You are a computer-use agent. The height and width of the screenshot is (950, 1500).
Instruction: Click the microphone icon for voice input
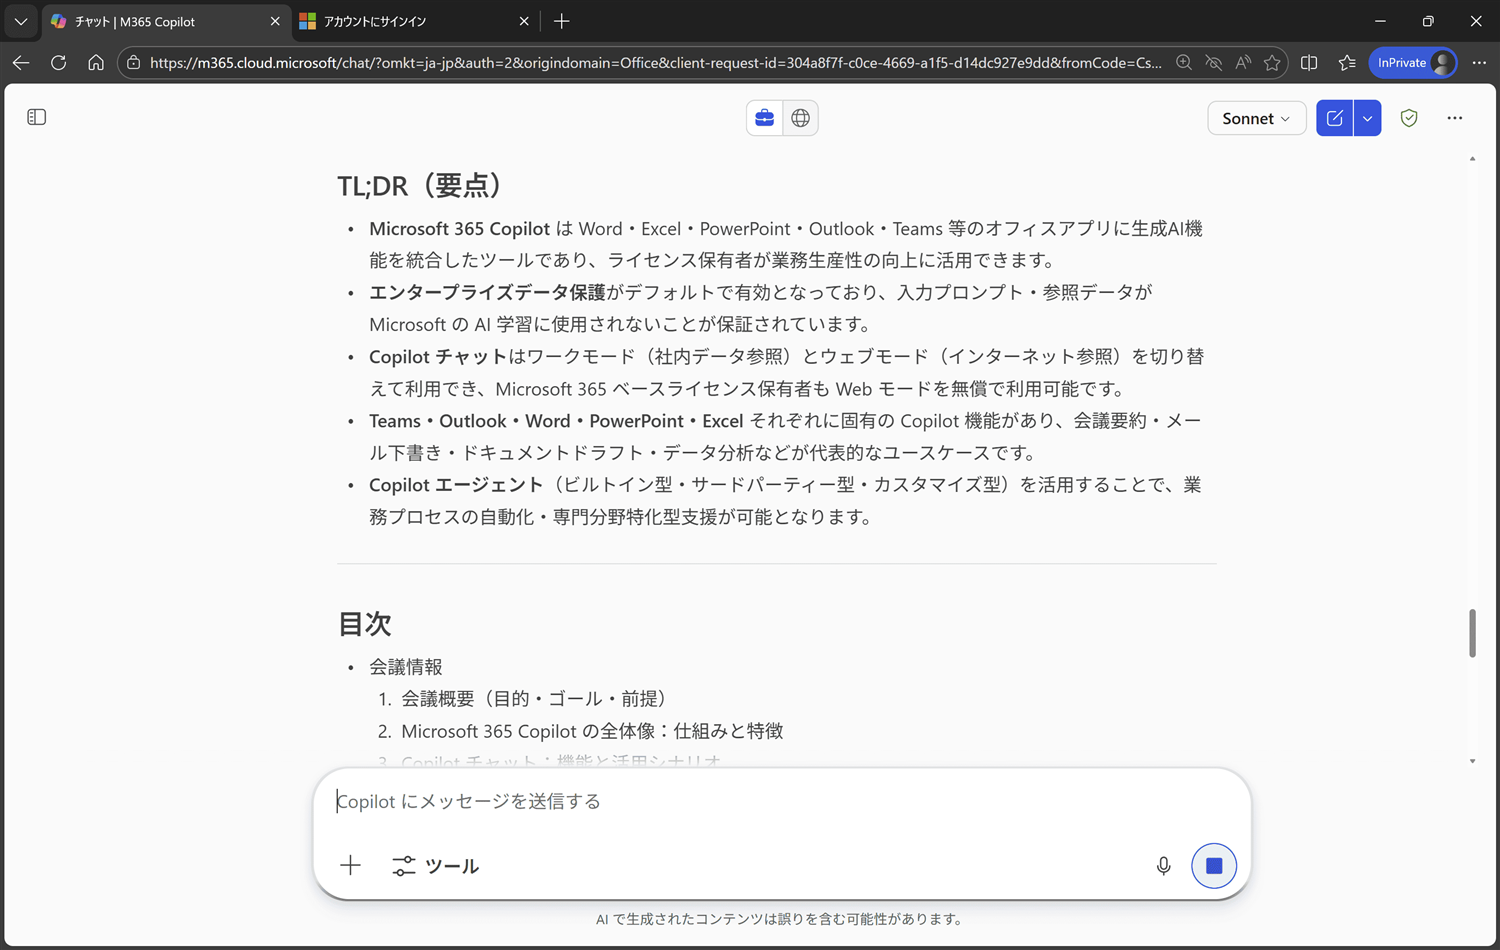tap(1163, 866)
